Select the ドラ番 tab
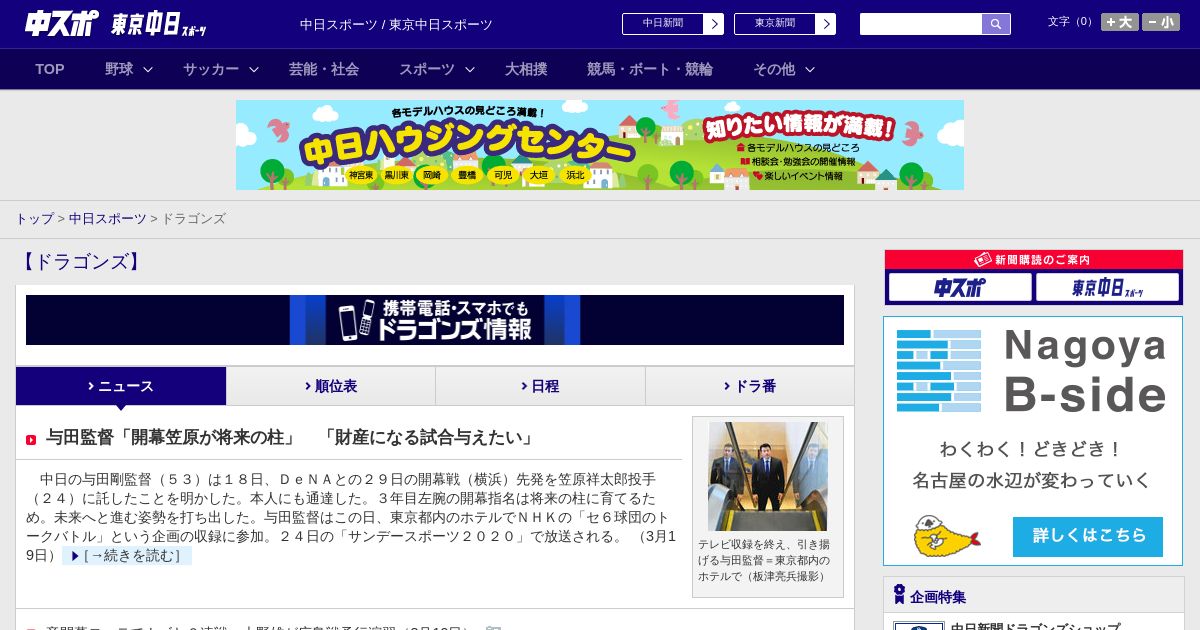Image resolution: width=1200 pixels, height=630 pixels. click(750, 386)
